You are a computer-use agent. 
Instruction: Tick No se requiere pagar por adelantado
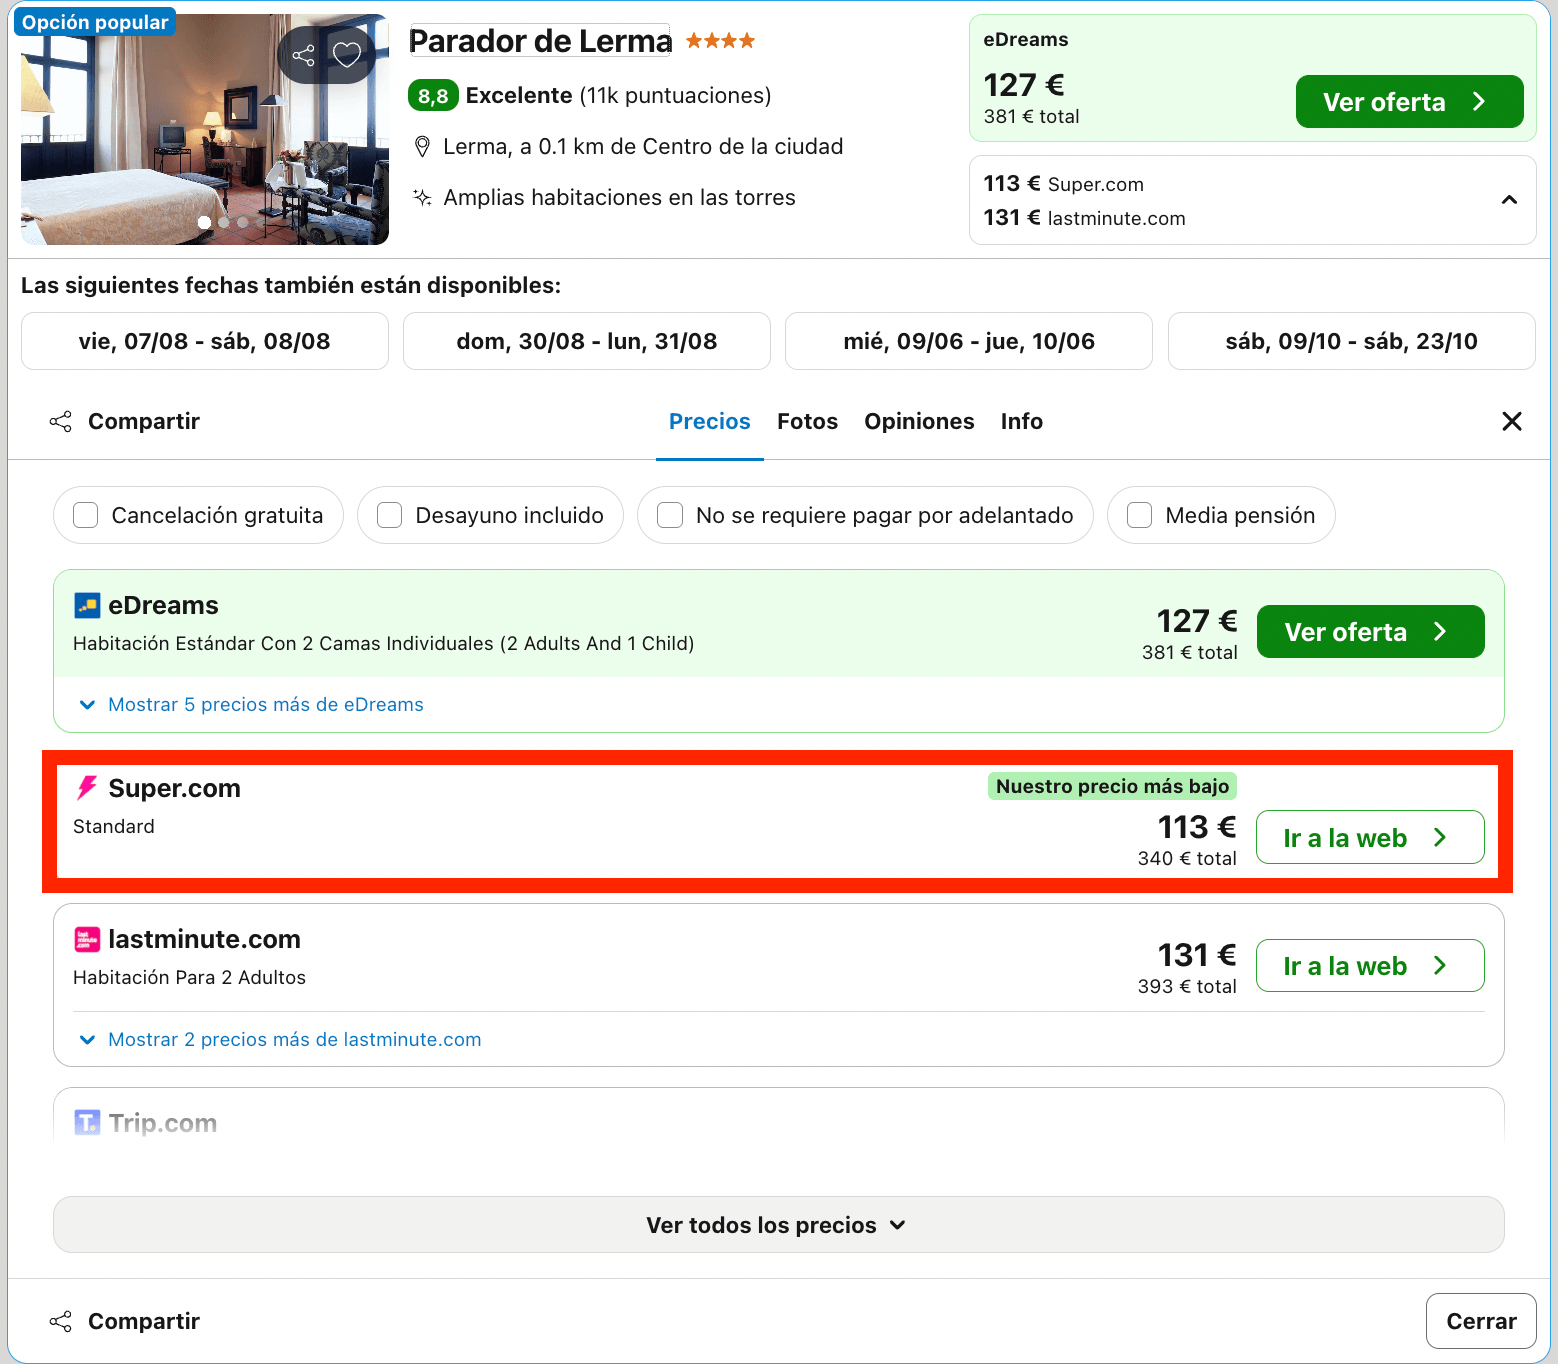(x=670, y=515)
